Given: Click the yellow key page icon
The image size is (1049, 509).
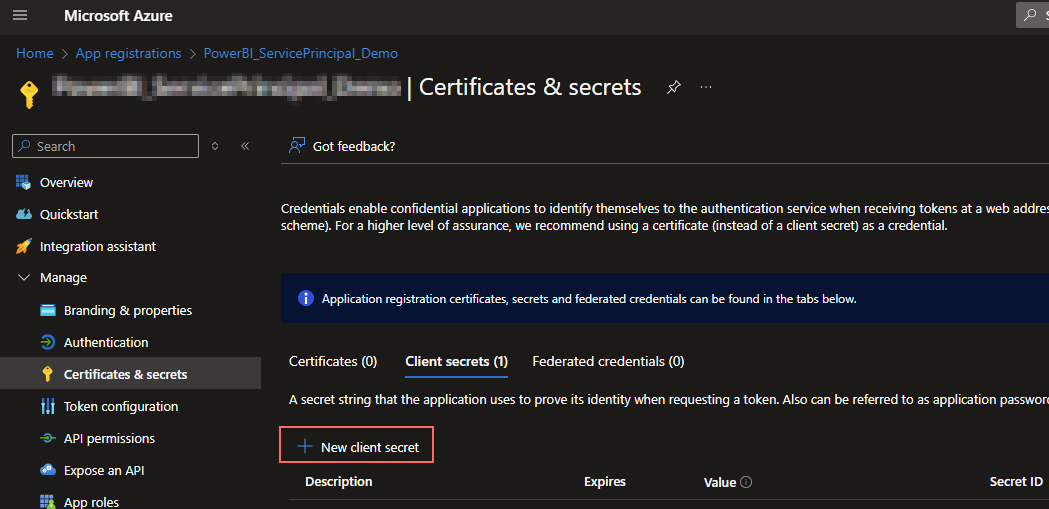Looking at the screenshot, I should pyautogui.click(x=27, y=94).
